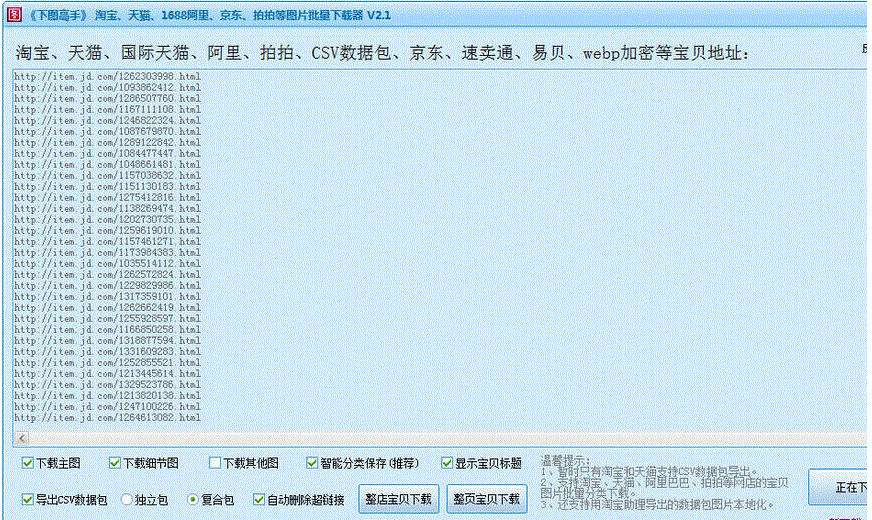The height and width of the screenshot is (520, 872).
Task: Click the 下图高手 app icon in title bar
Action: [14, 14]
